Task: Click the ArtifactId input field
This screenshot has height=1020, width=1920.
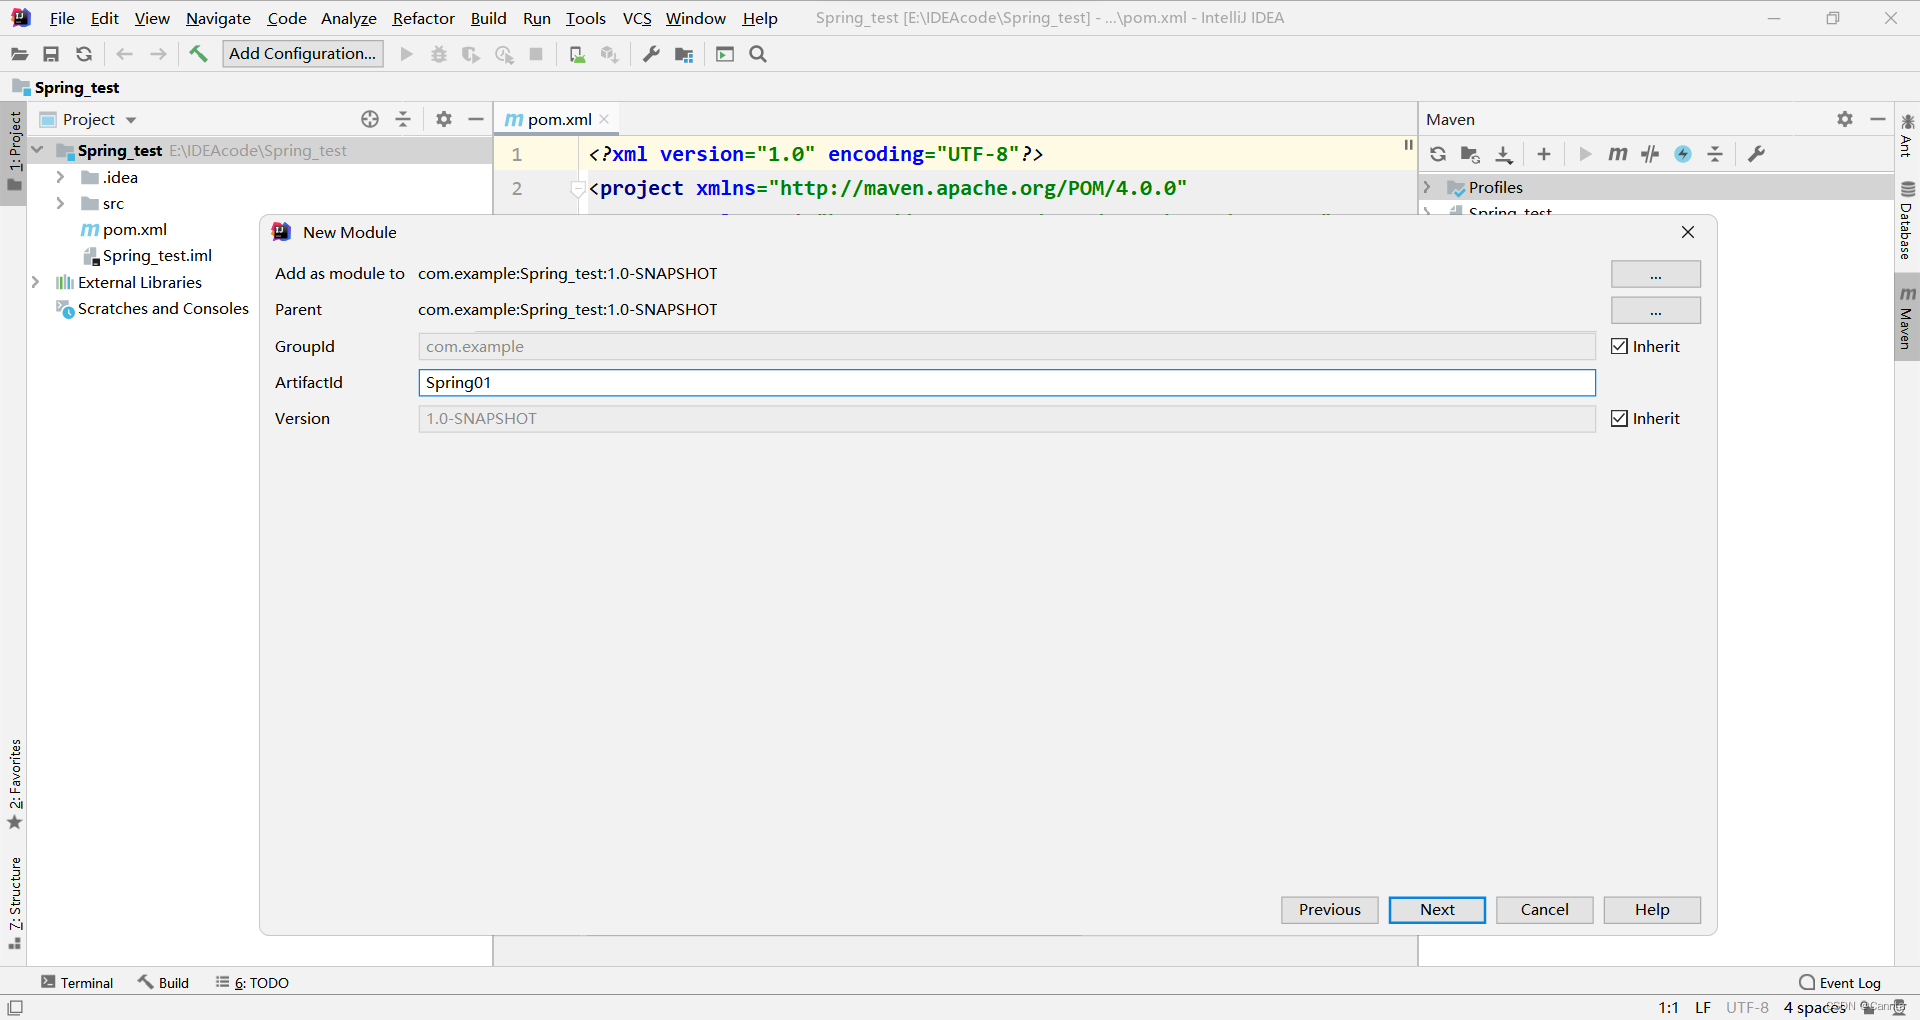Action: point(1007,382)
